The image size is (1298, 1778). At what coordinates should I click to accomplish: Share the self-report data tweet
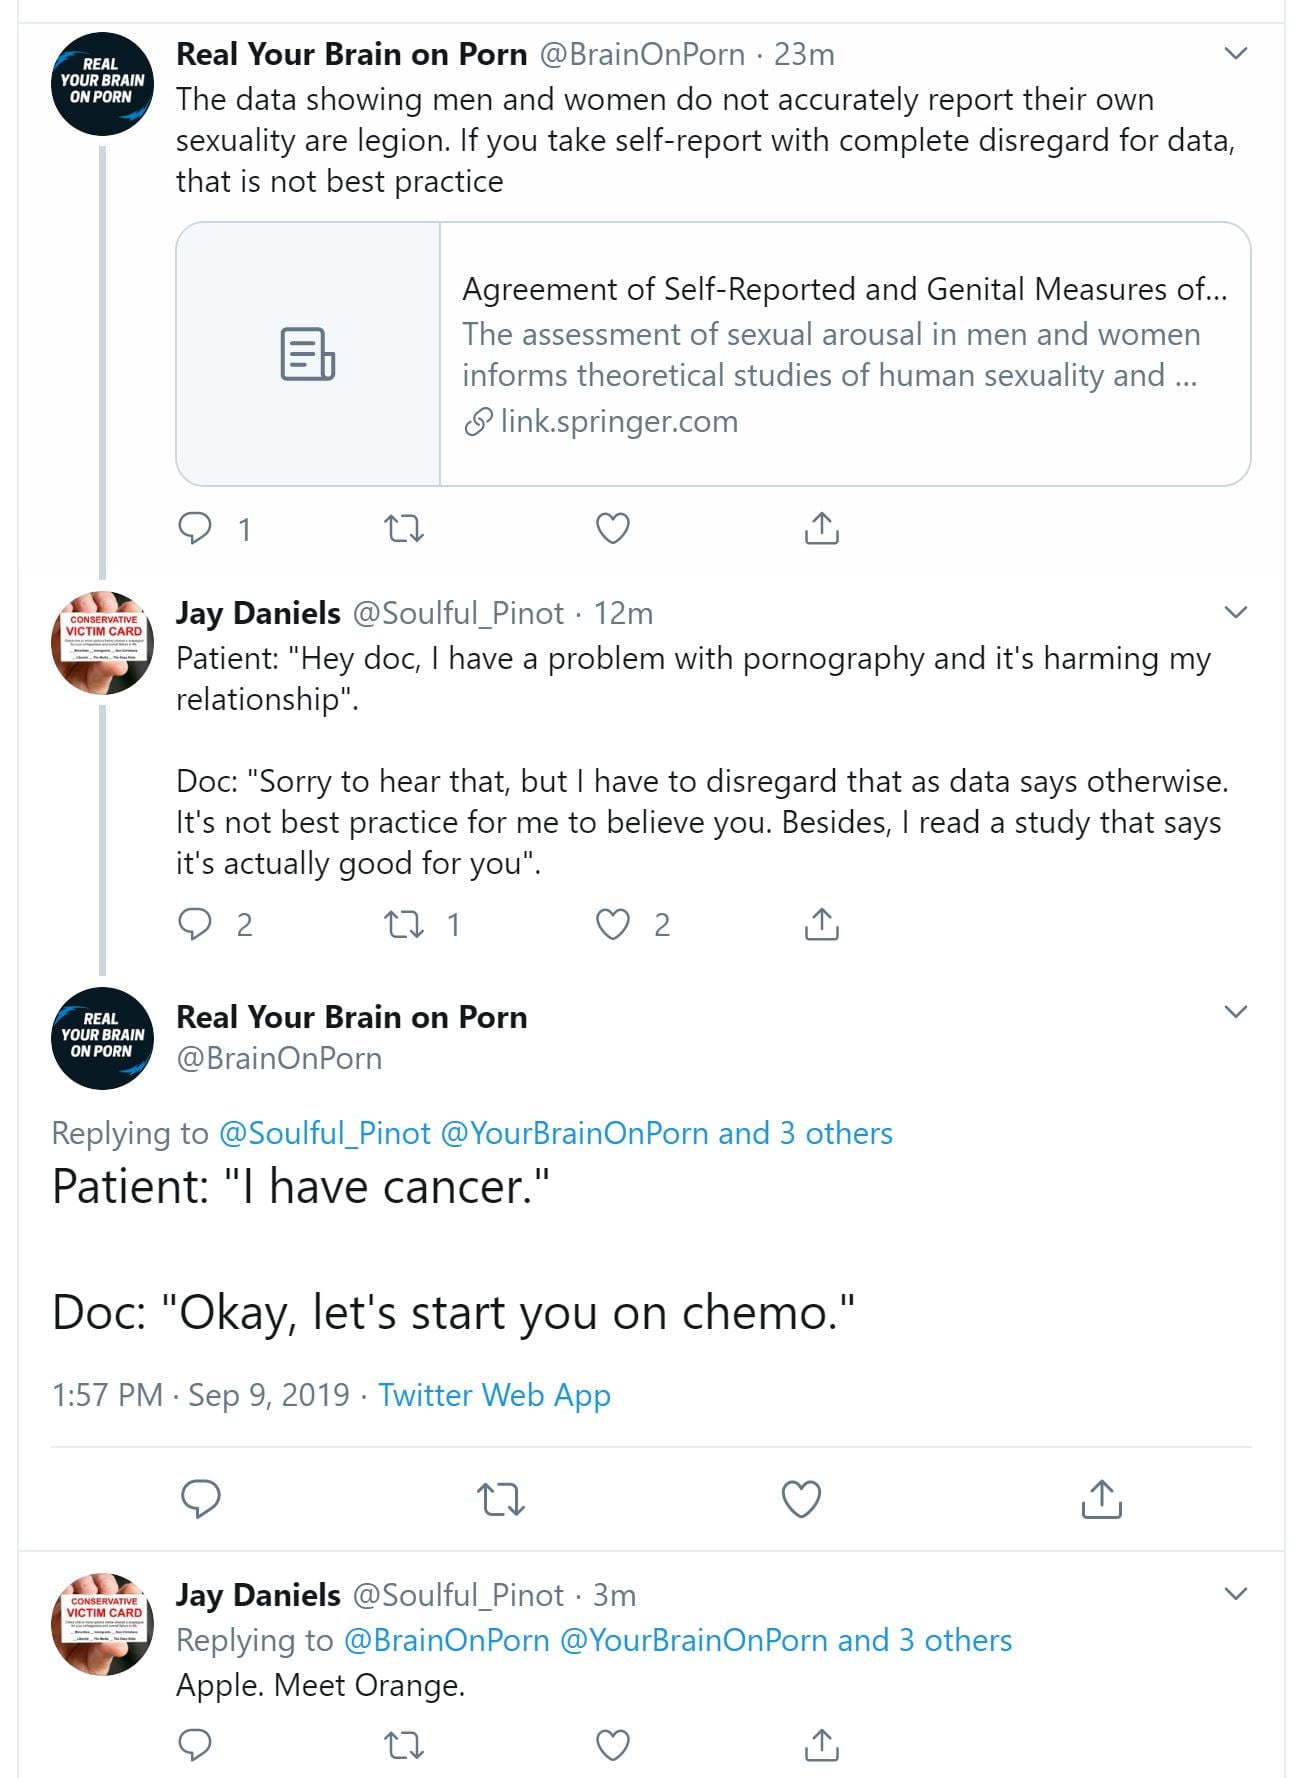click(821, 528)
